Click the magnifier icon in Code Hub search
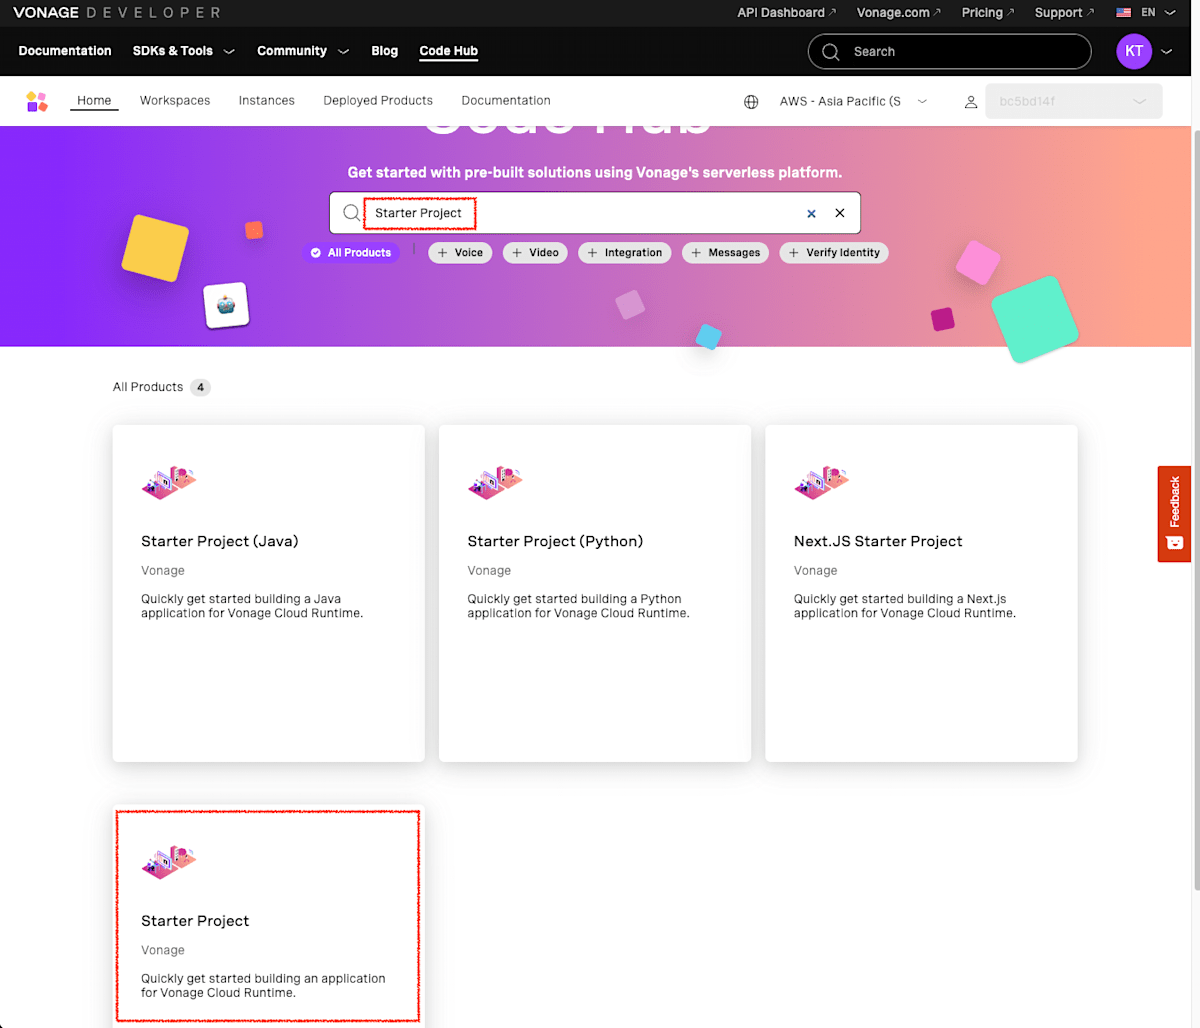This screenshot has height=1028, width=1200. 351,213
